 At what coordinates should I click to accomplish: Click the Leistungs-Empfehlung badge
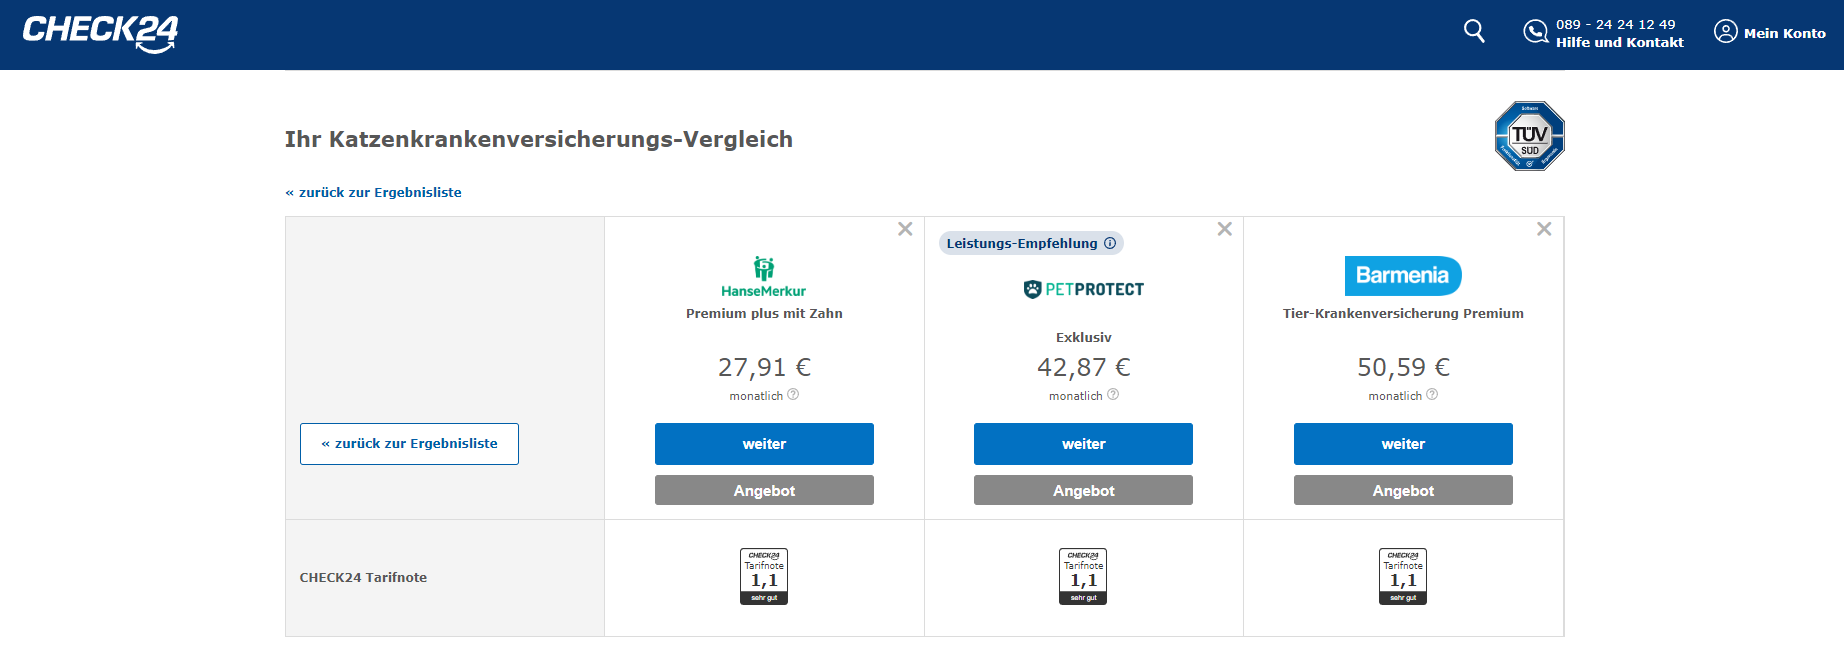coord(1031,243)
